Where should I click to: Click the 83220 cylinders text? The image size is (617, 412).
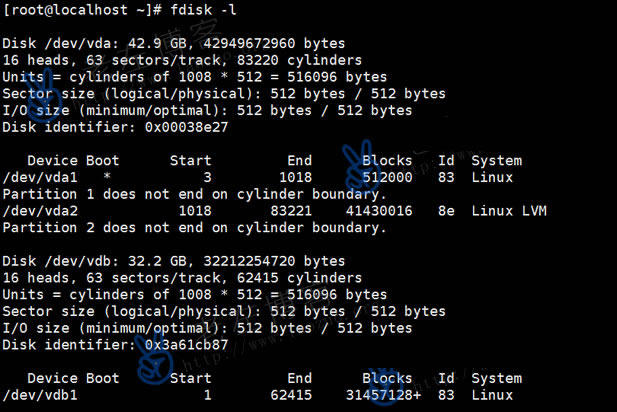299,60
